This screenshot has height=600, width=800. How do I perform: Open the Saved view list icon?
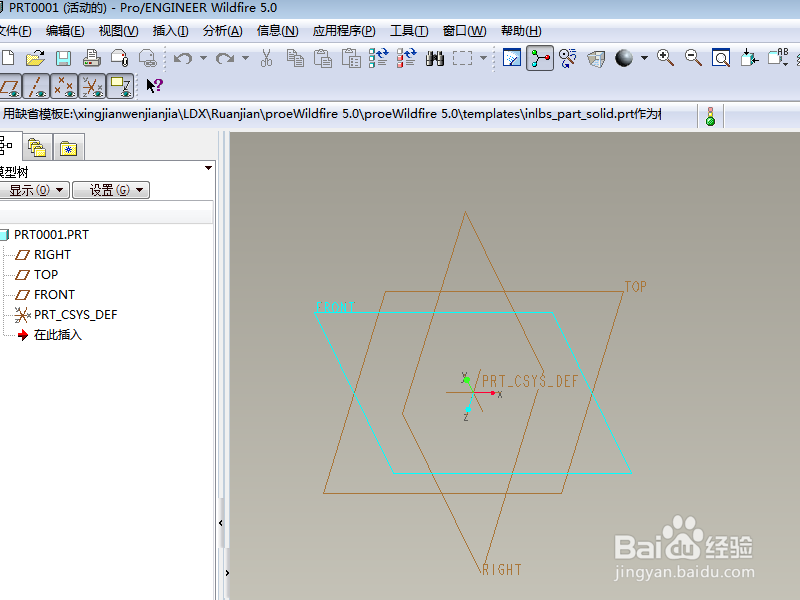pos(778,58)
